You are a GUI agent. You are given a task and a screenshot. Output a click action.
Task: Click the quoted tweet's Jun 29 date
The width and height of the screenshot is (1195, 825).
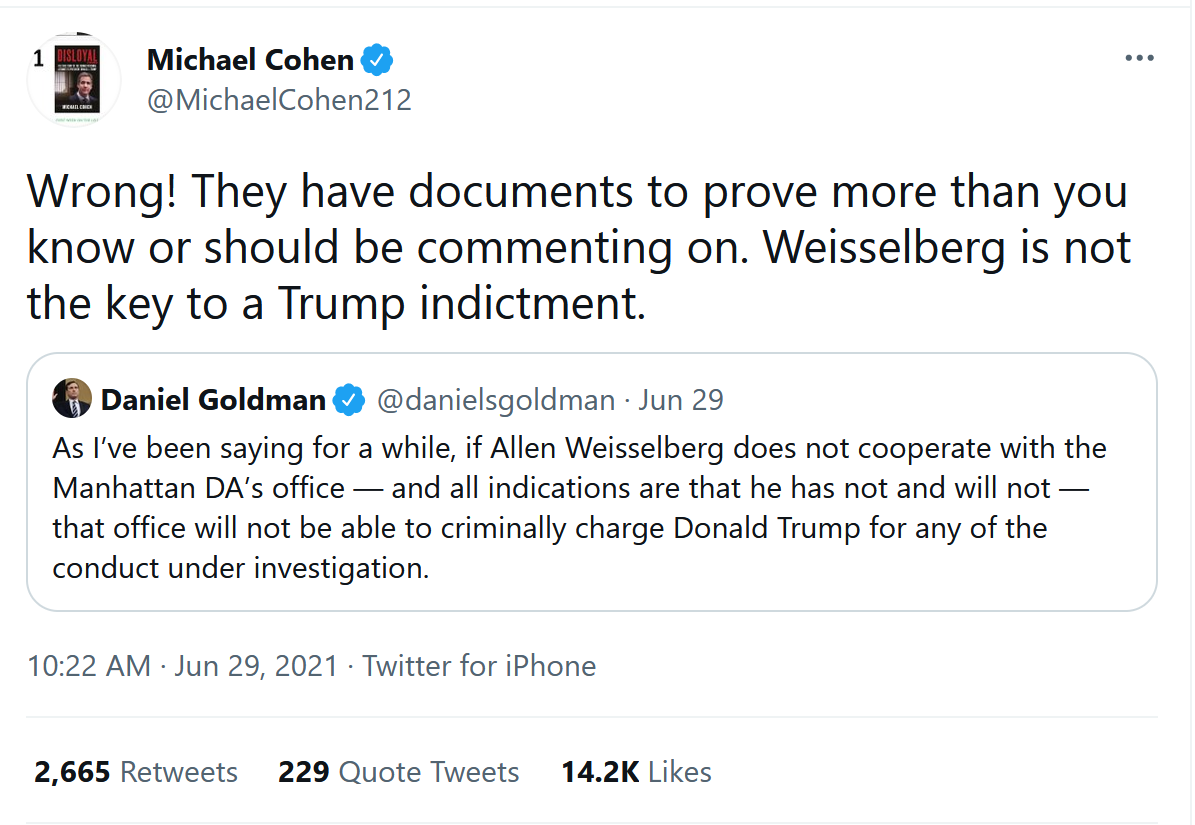[680, 401]
